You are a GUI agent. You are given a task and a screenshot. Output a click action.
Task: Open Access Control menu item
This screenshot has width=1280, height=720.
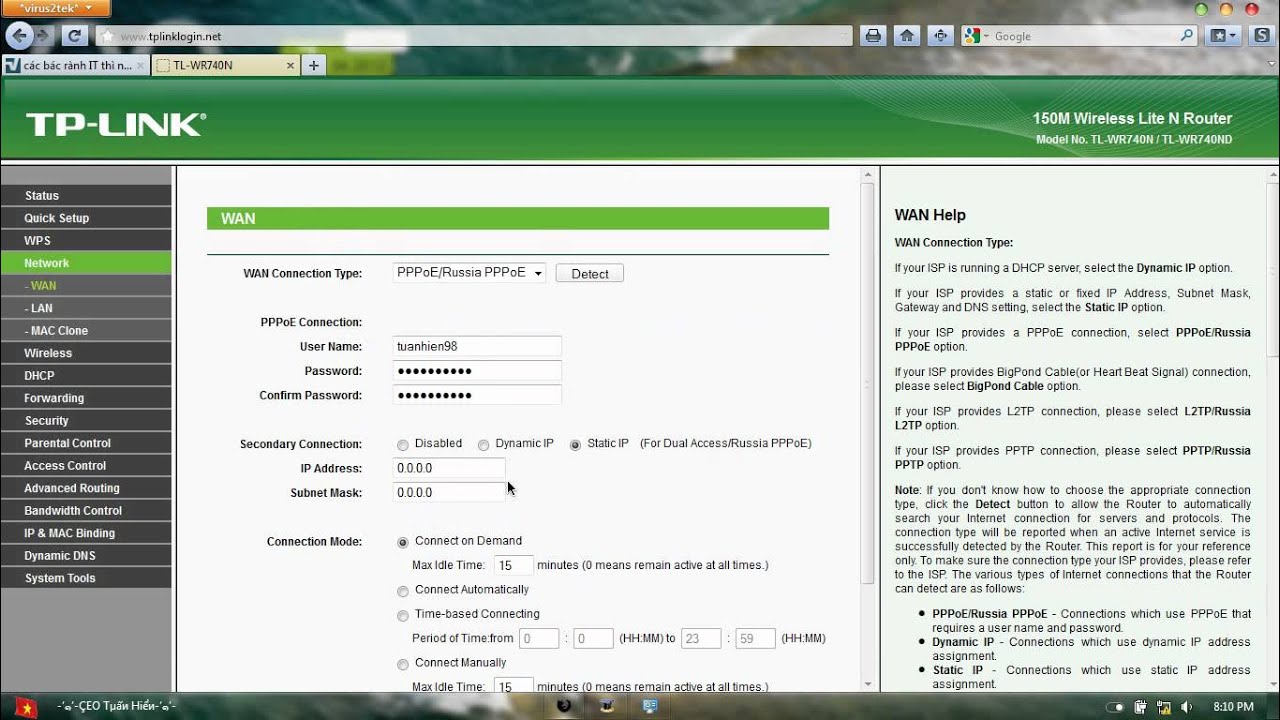point(86,465)
